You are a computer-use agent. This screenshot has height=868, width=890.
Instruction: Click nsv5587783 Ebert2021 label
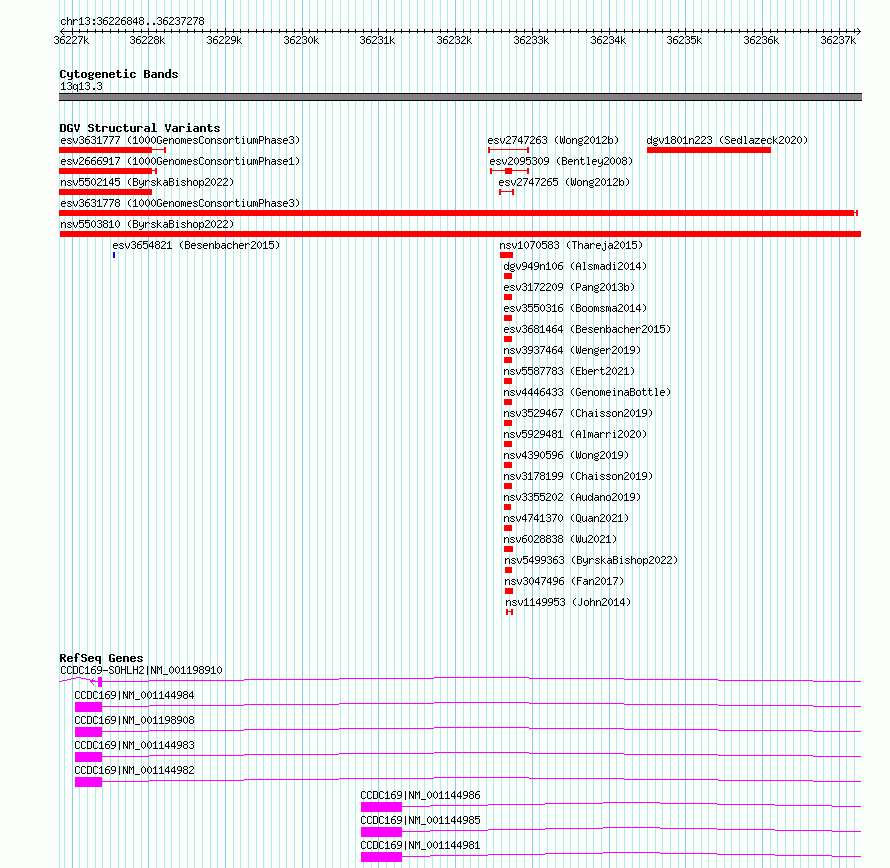pyautogui.click(x=569, y=371)
